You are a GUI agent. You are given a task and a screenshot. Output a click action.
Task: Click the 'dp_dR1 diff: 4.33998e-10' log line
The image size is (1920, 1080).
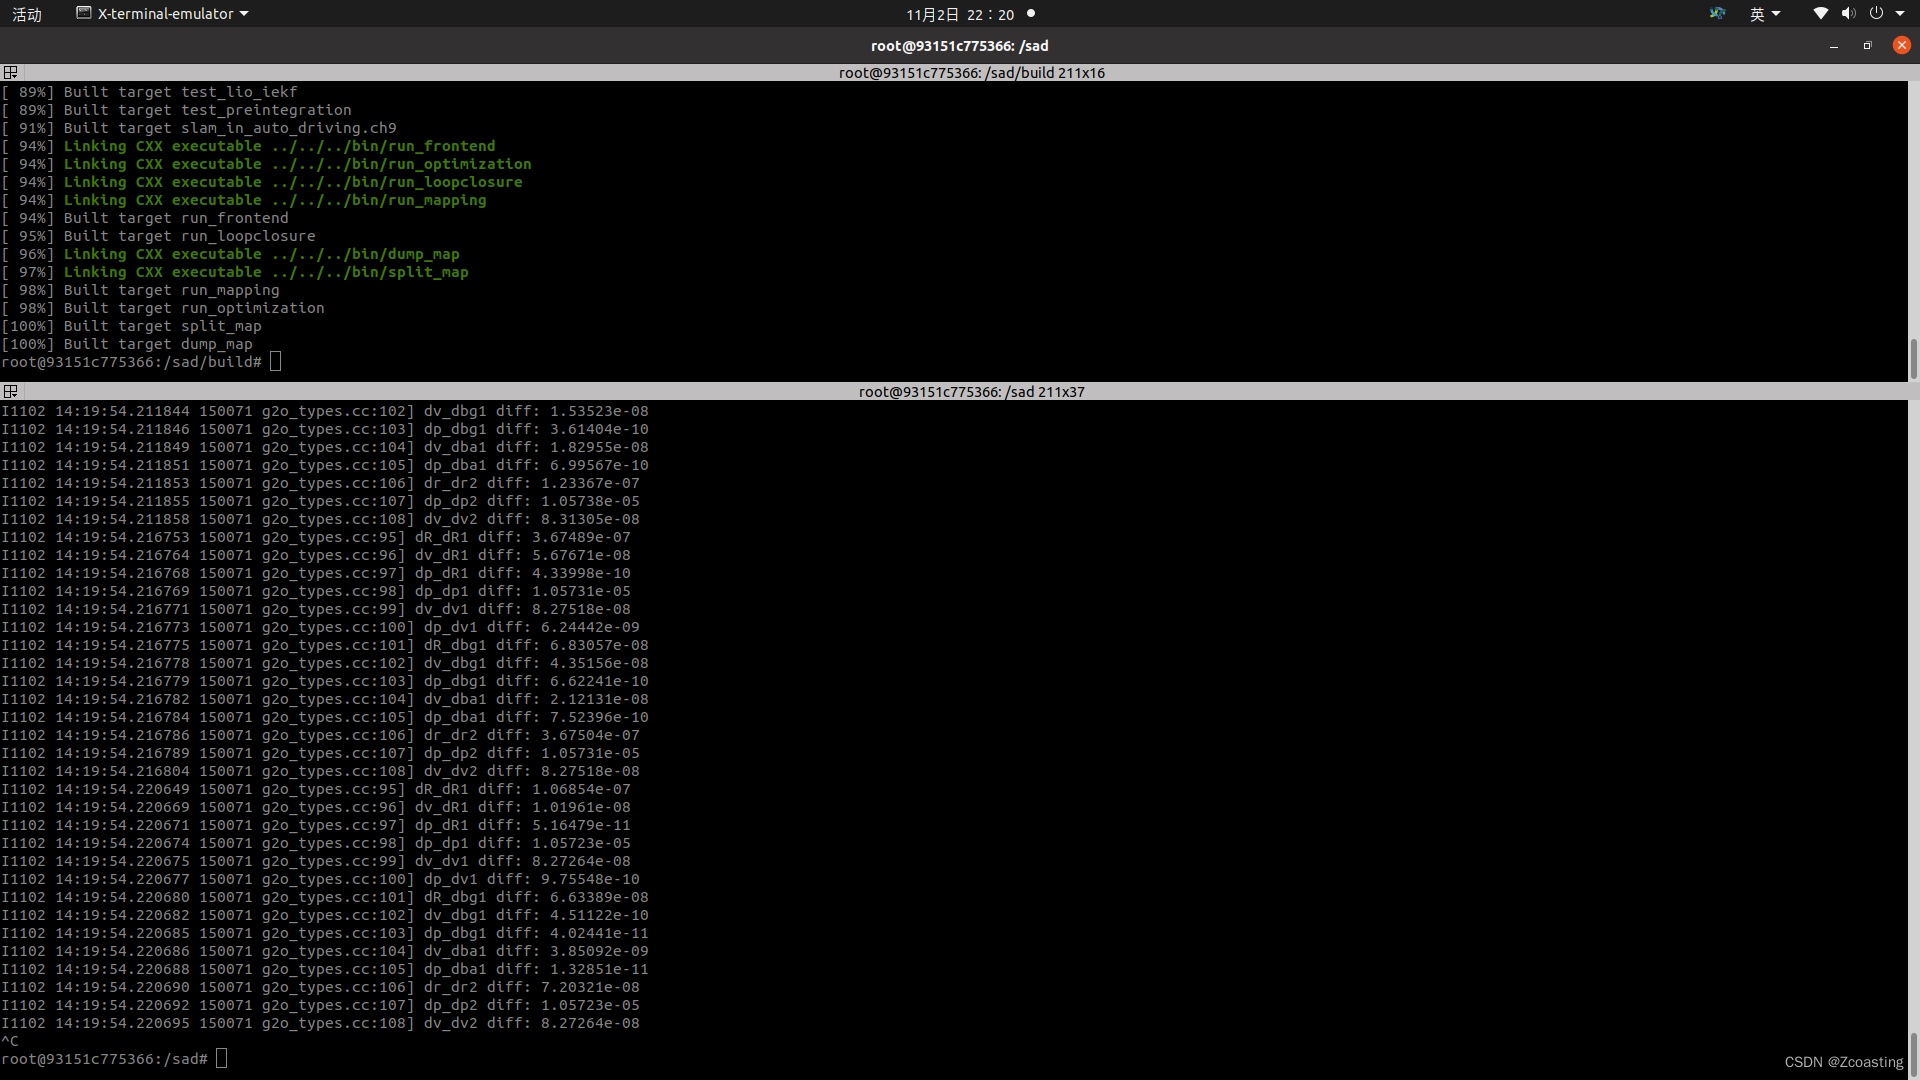click(316, 573)
